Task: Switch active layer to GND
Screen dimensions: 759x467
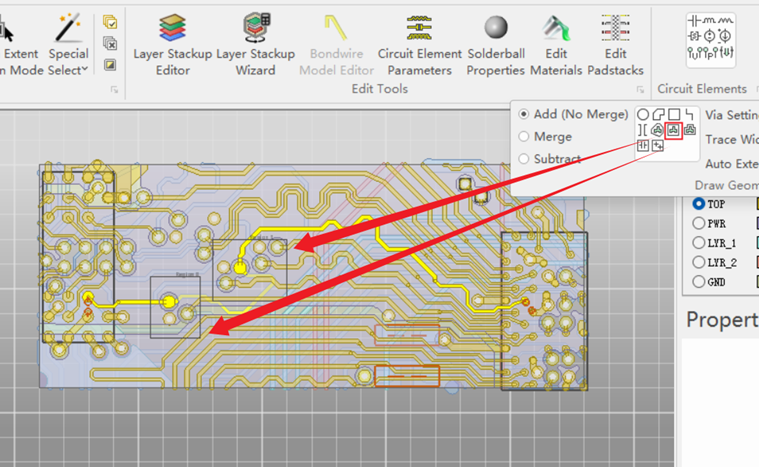Action: click(698, 282)
